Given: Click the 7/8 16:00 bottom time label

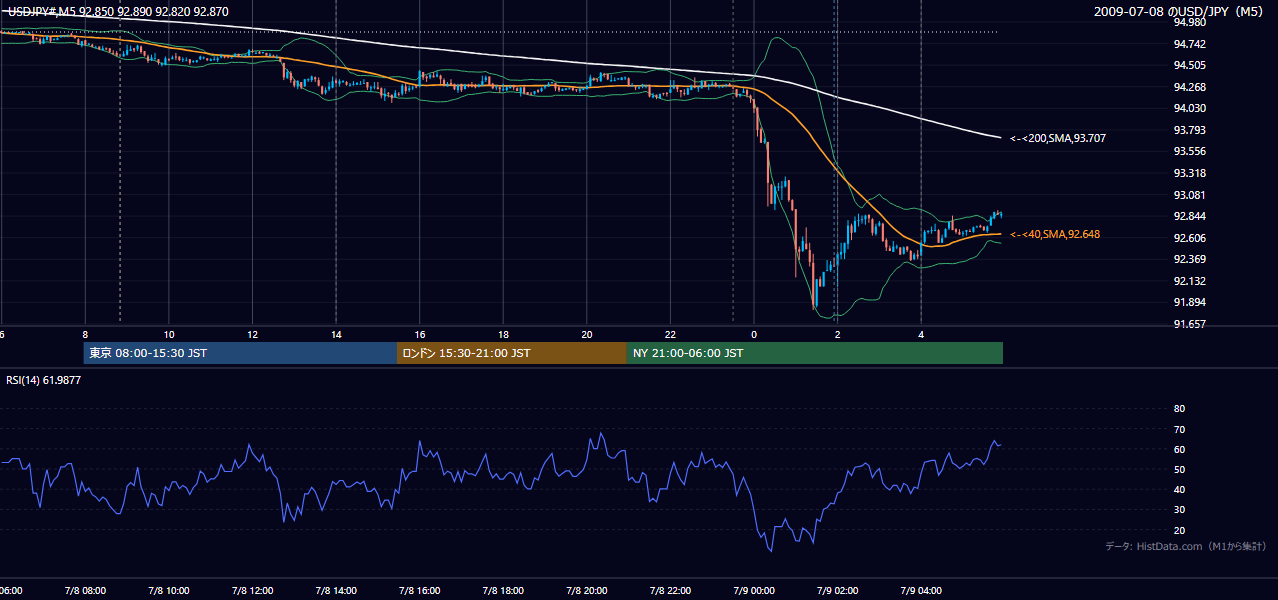Looking at the screenshot, I should pyautogui.click(x=420, y=590).
